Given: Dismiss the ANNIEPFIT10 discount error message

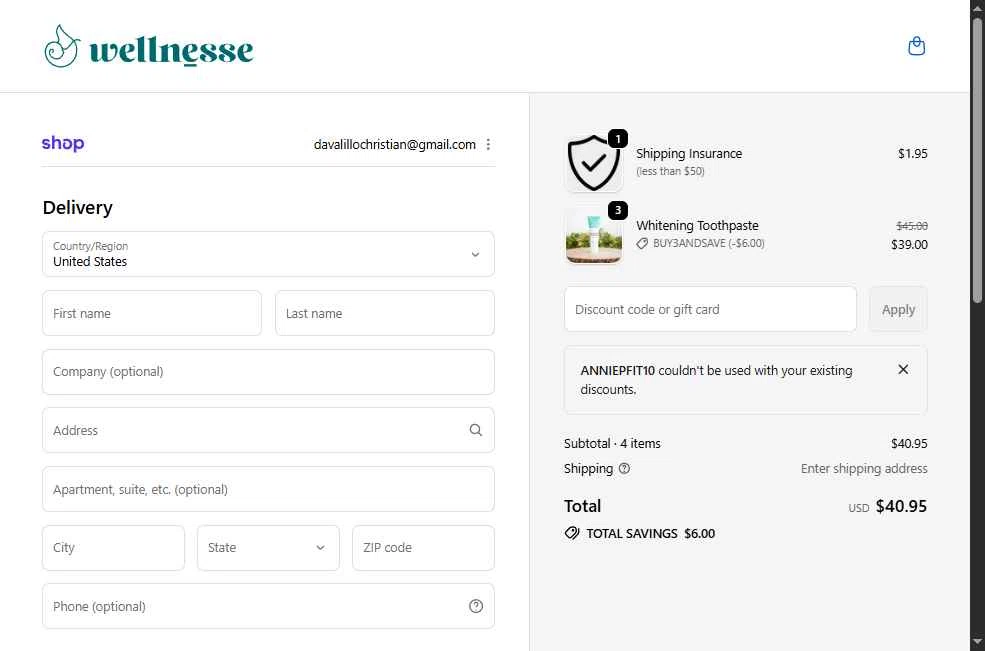Looking at the screenshot, I should tap(903, 369).
